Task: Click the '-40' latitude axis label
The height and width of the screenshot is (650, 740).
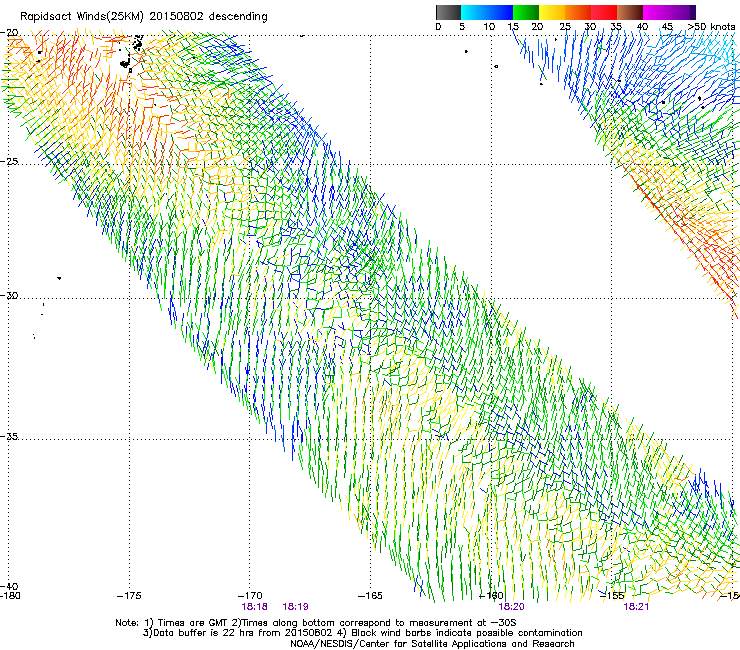Action: 10,586
